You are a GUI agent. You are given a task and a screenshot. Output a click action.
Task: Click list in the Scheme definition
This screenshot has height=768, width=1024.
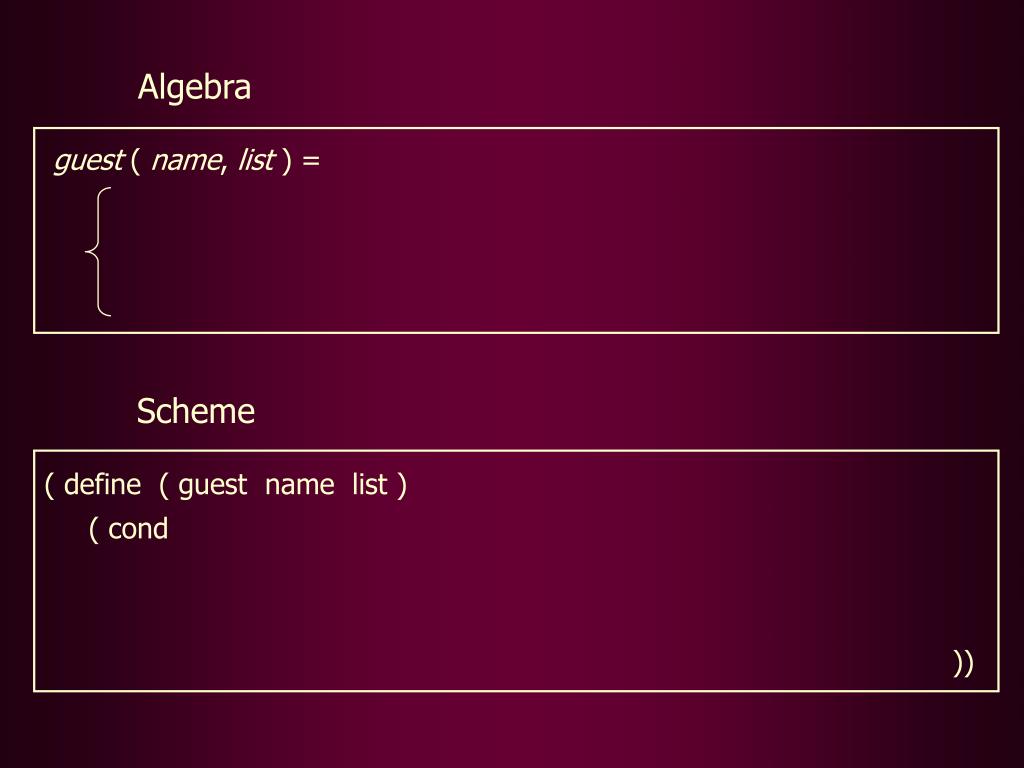370,485
